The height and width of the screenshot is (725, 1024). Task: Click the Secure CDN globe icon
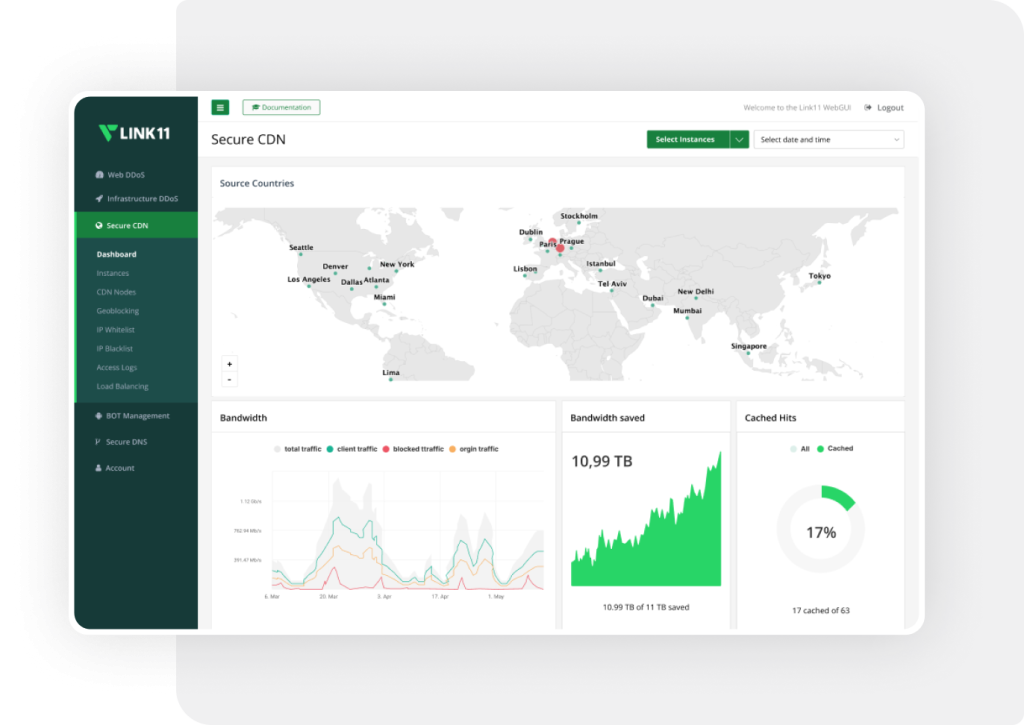99,225
